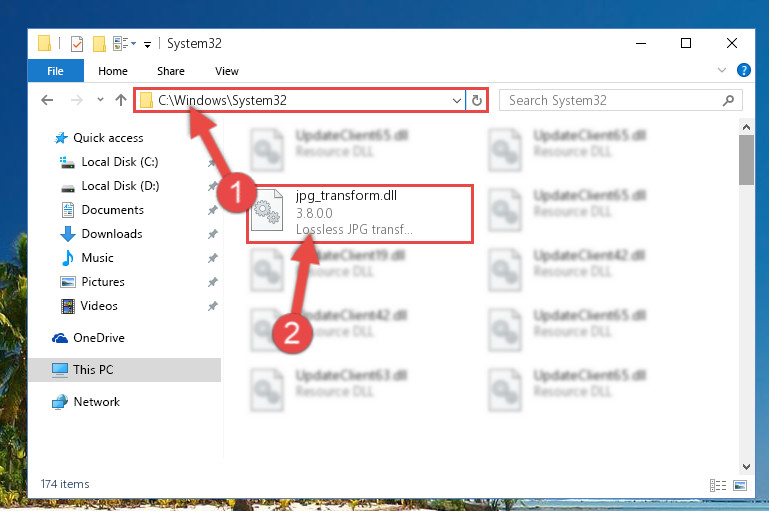The image size is (769, 511).
Task: Expand the address bar history dropdown
Action: (x=457, y=101)
